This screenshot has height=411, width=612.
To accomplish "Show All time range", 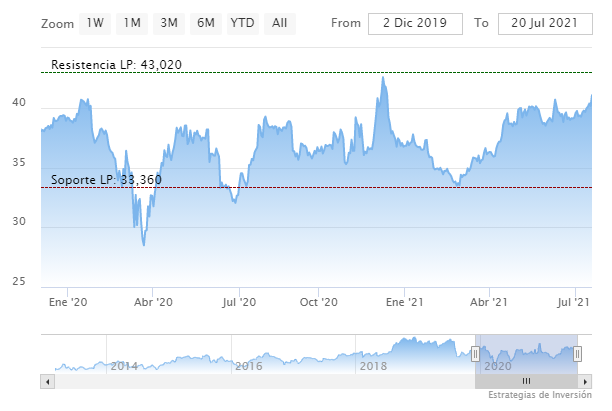I will [280, 22].
